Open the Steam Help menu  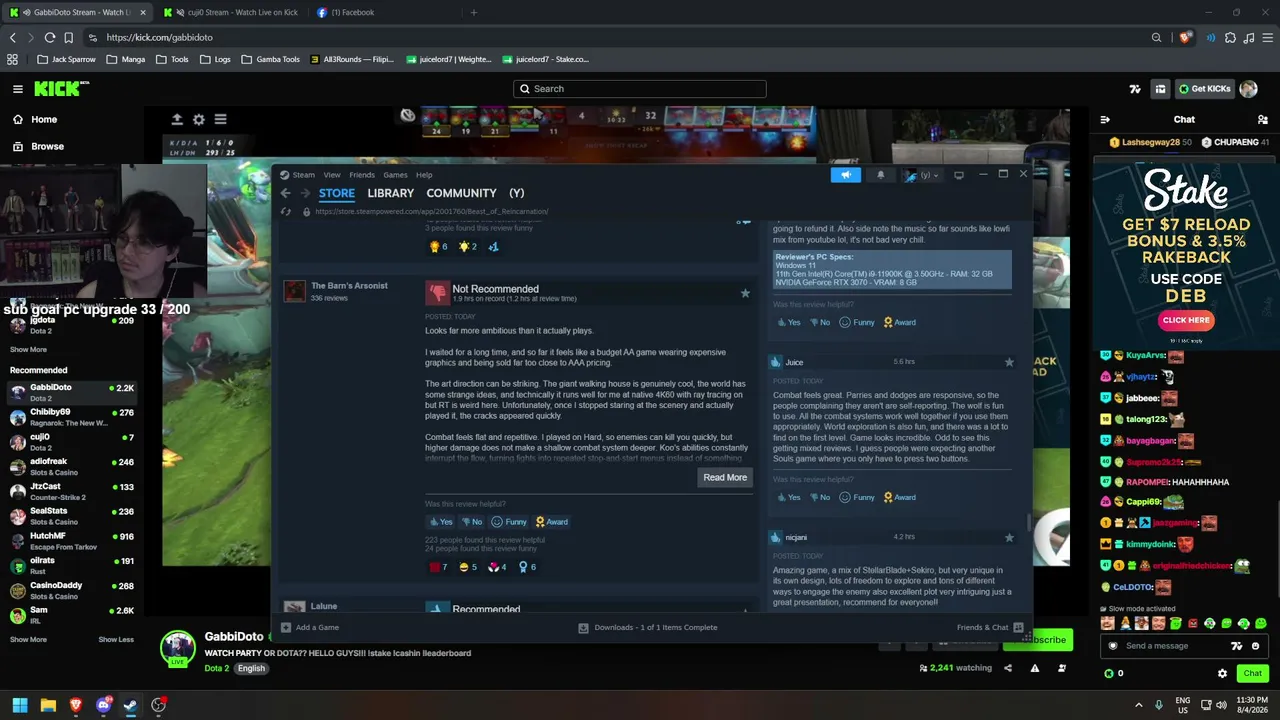tap(424, 175)
